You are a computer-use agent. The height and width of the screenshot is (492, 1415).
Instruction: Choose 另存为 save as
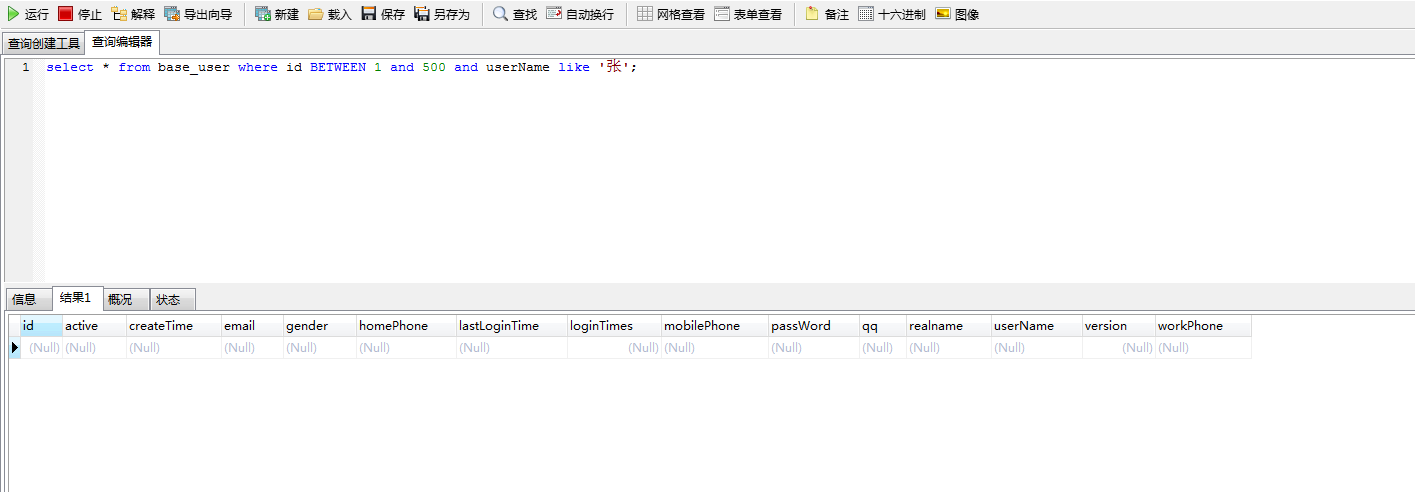click(x=442, y=14)
